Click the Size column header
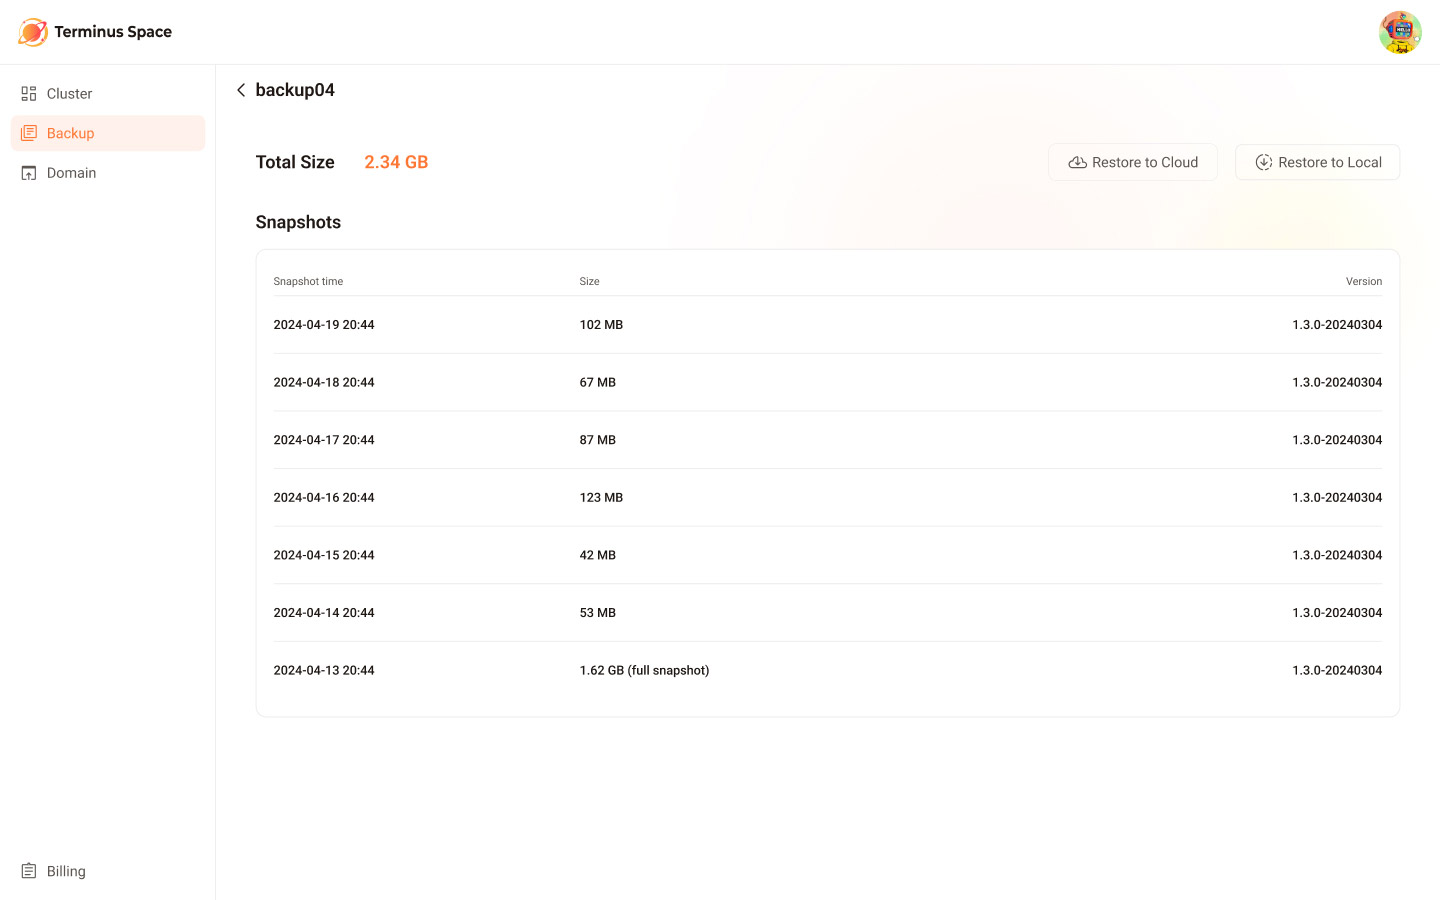Image resolution: width=1440 pixels, height=900 pixels. tap(589, 282)
